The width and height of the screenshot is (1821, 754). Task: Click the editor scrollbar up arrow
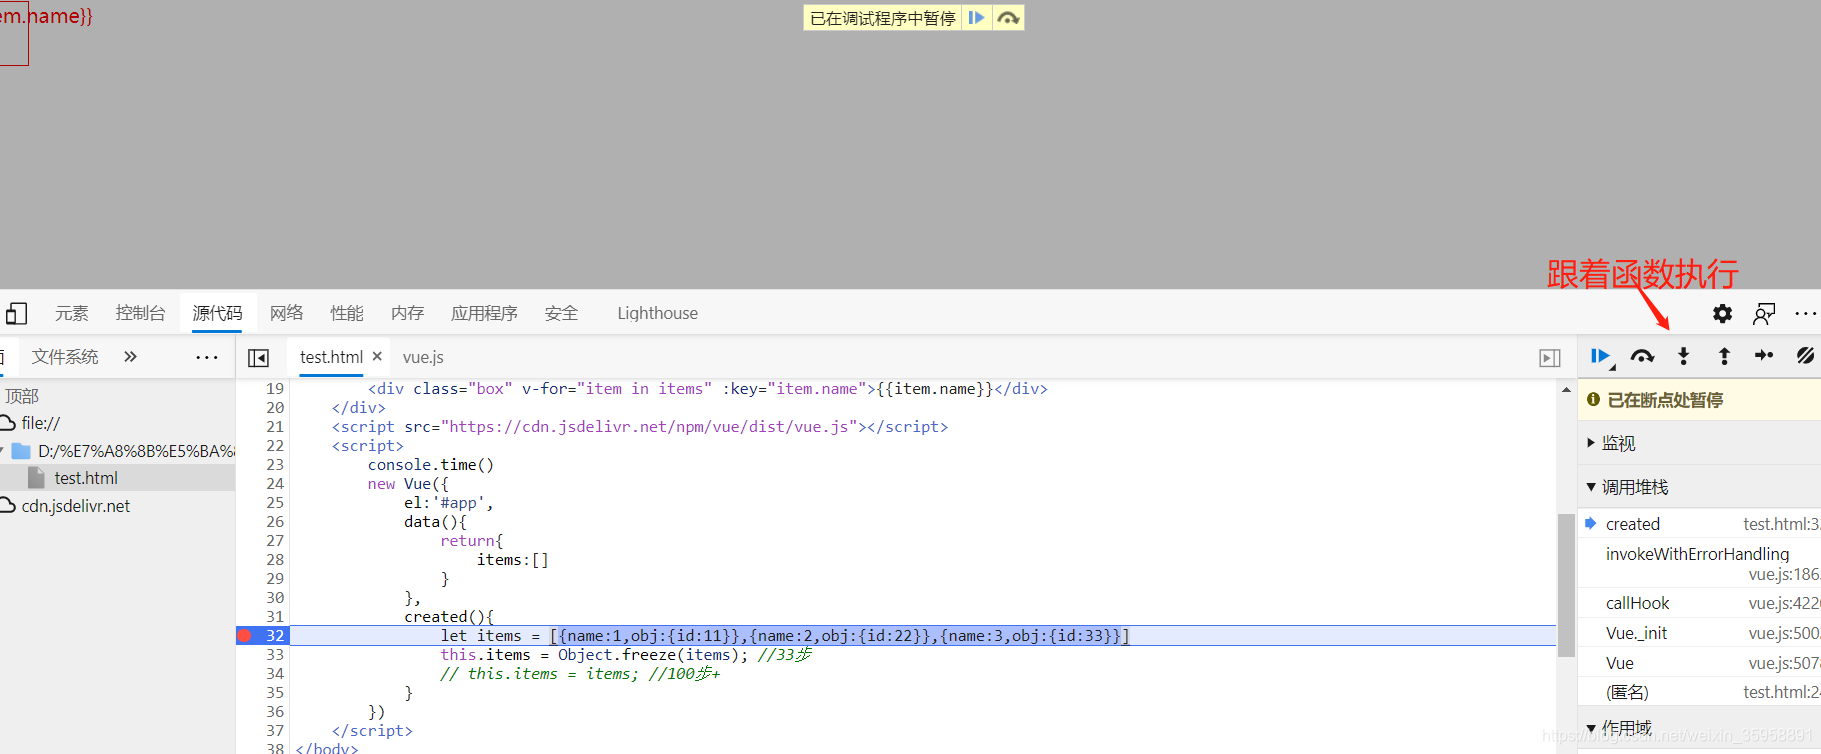pos(1566,390)
